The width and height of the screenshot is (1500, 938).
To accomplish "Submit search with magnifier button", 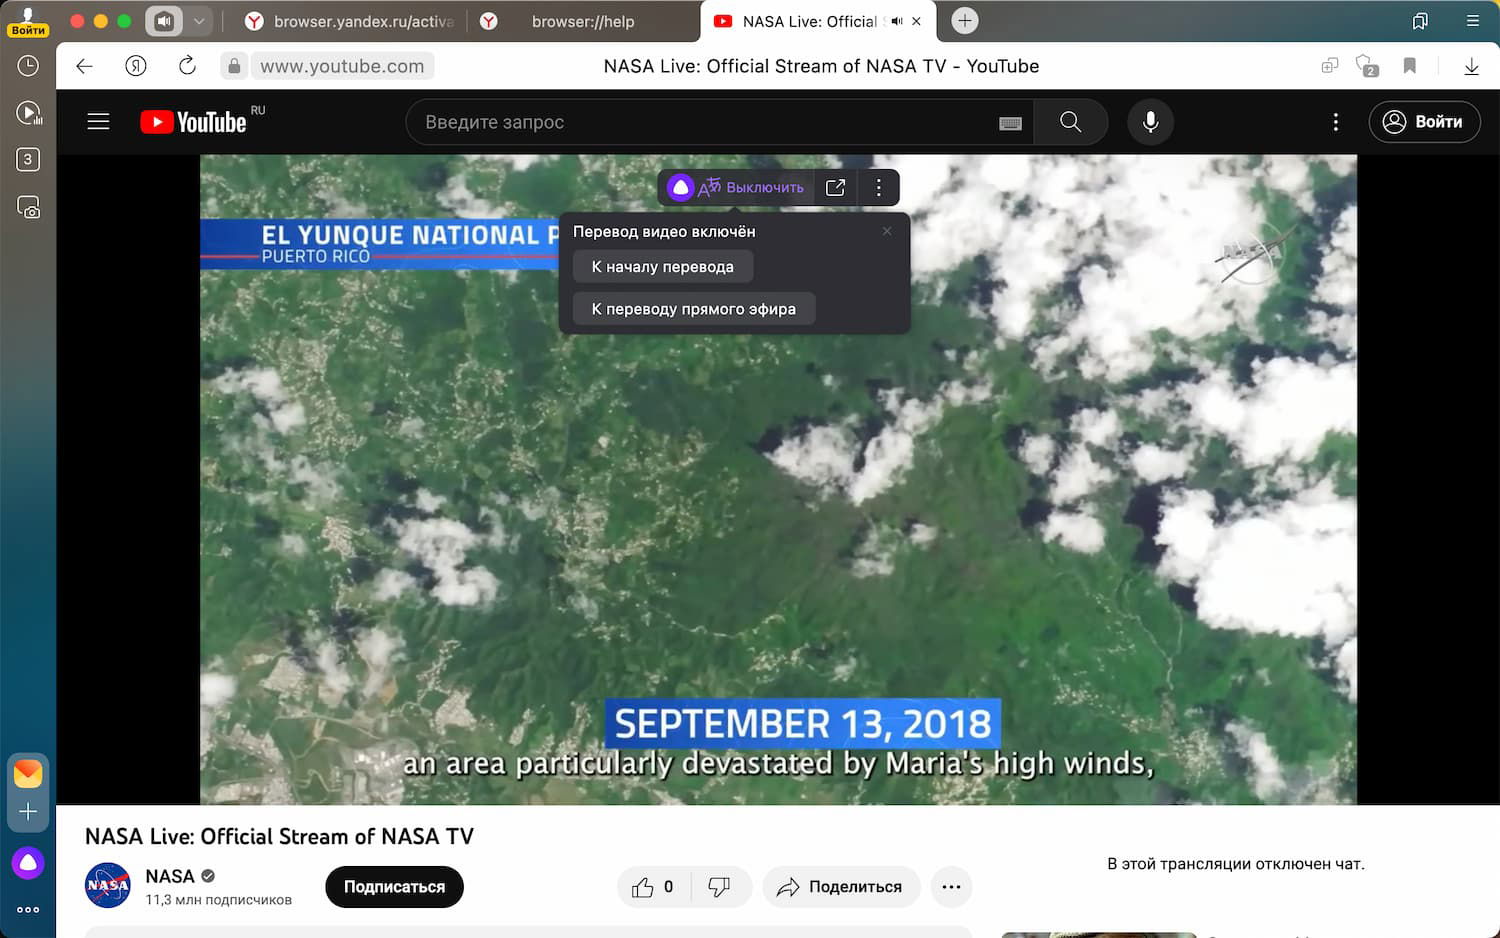I will (x=1070, y=122).
